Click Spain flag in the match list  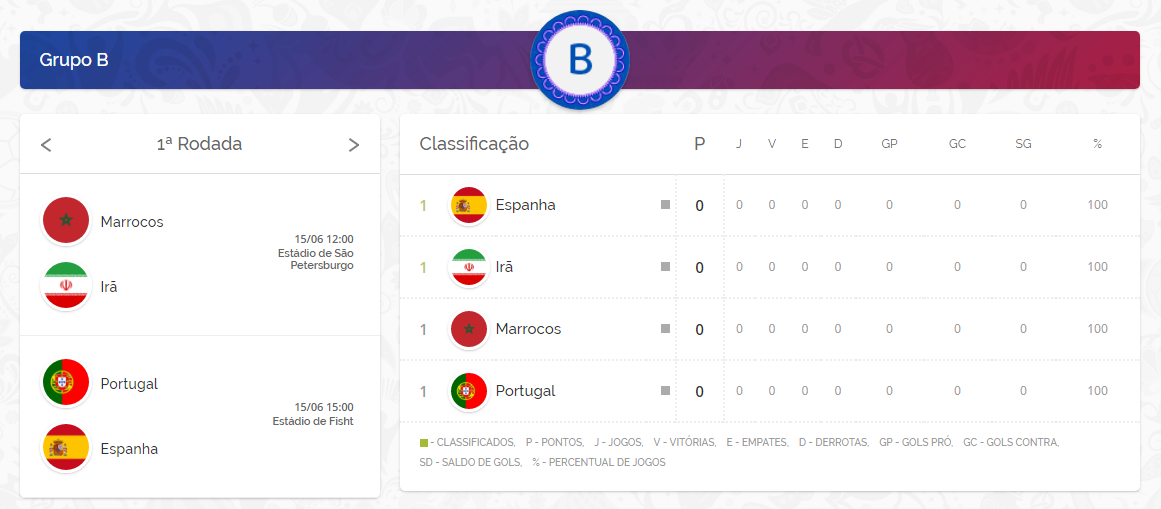click(66, 448)
